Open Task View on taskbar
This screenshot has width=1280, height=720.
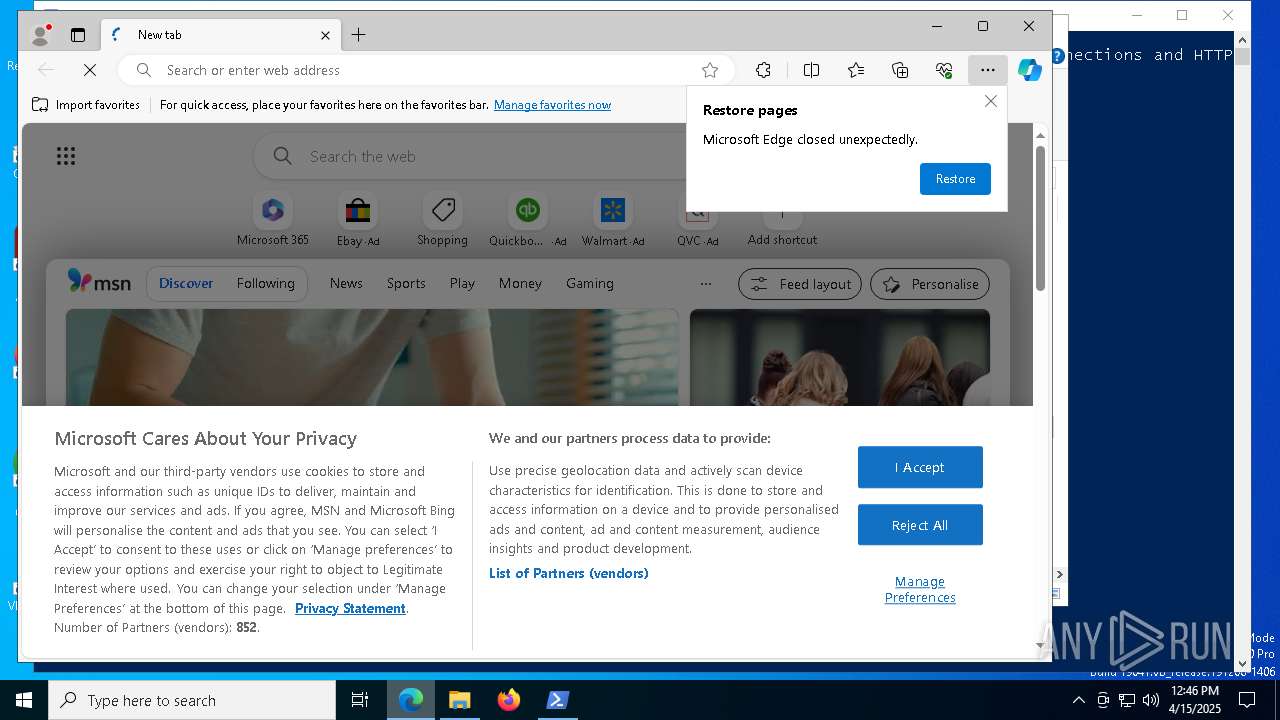360,700
